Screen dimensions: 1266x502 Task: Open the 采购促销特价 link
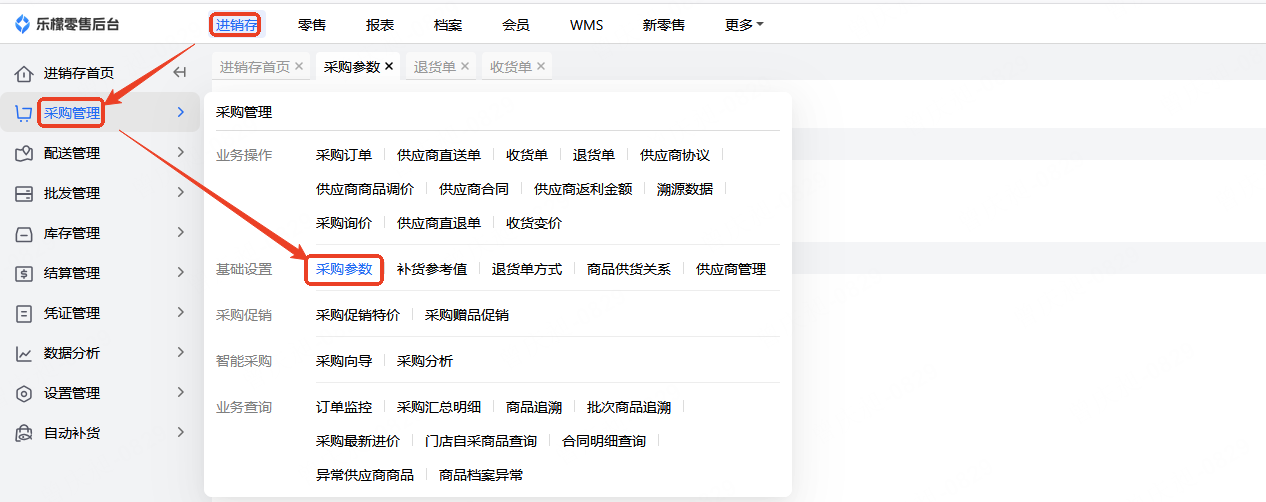[x=358, y=315]
